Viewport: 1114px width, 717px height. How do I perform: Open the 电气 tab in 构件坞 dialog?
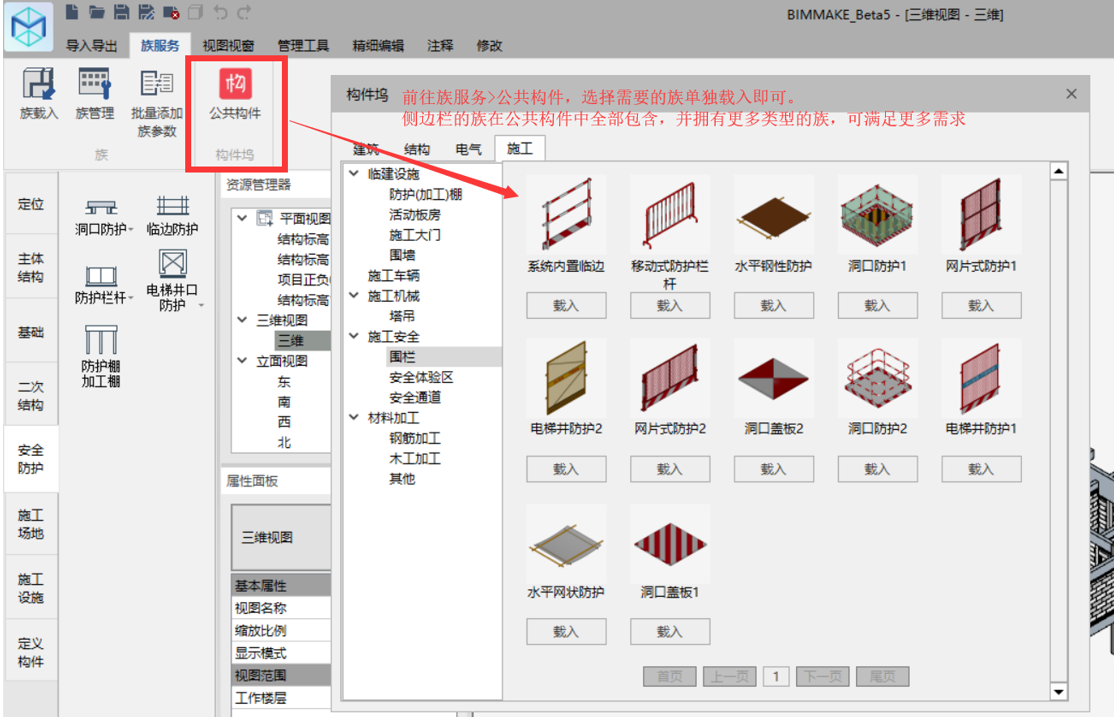[468, 149]
